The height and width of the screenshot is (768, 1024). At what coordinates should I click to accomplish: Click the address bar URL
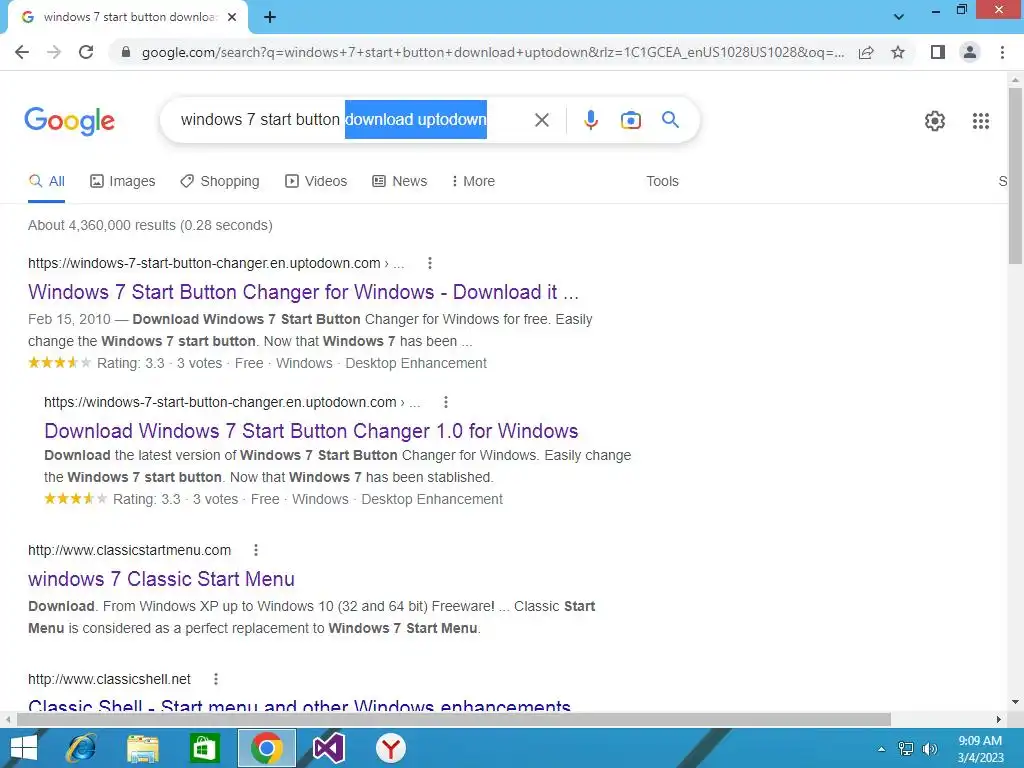[493, 52]
